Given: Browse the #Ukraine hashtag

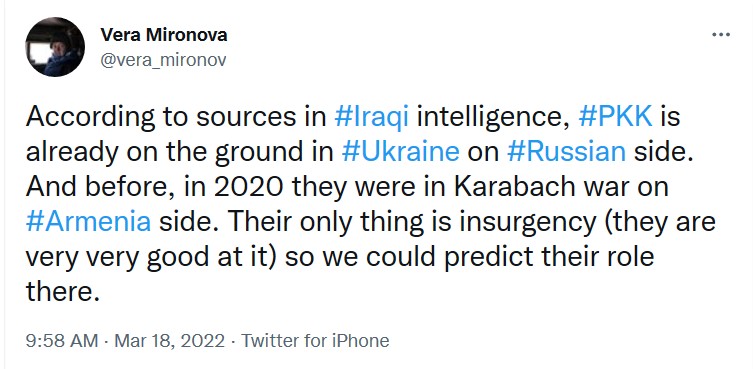Looking at the screenshot, I should tap(401, 152).
